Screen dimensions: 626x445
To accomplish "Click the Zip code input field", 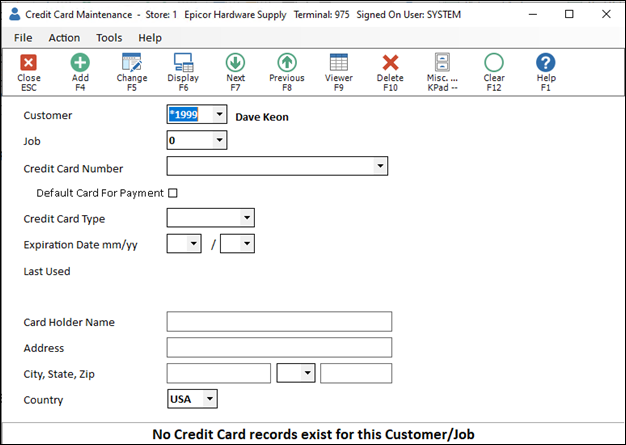I will click(356, 373).
